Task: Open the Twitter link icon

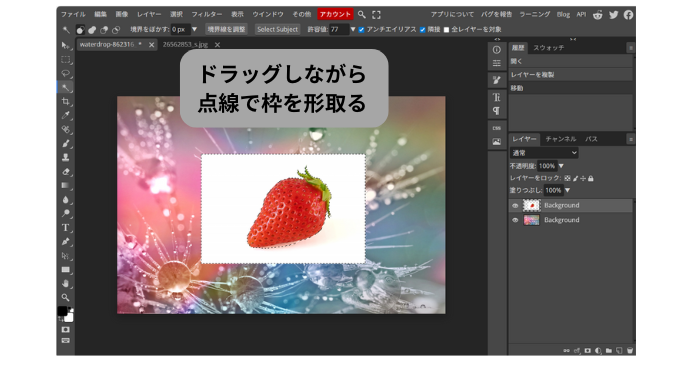Action: [x=613, y=15]
